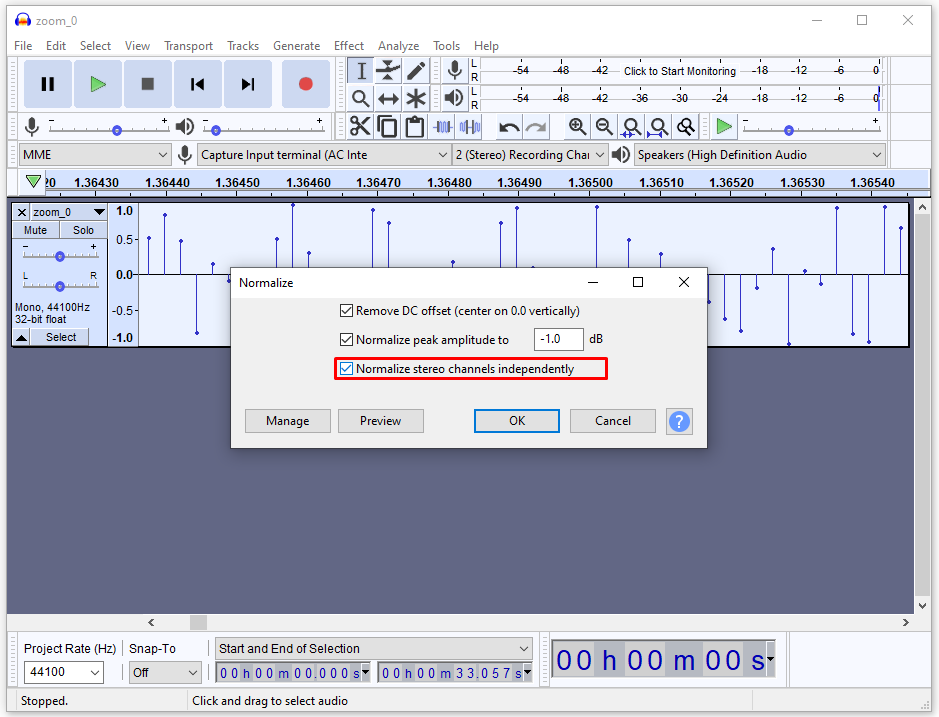Select the Envelope tool
This screenshot has height=717, width=939.
coord(388,71)
